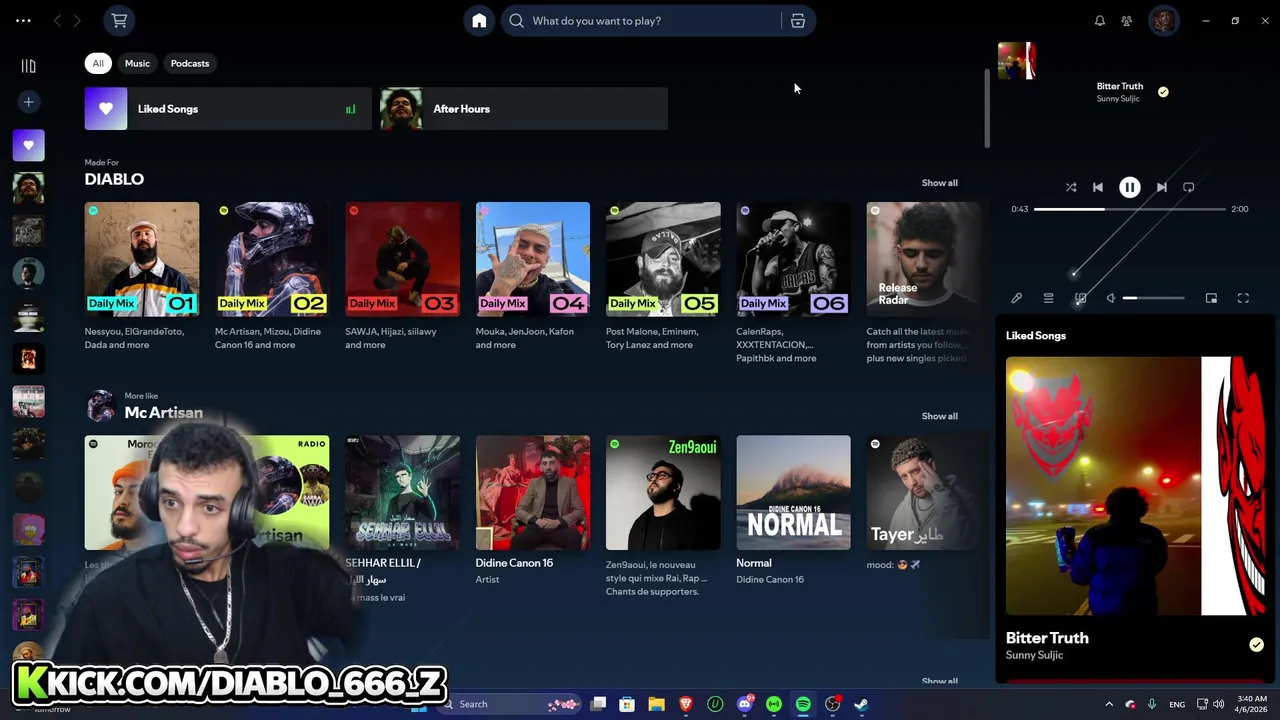Open the notifications bell

1100,20
